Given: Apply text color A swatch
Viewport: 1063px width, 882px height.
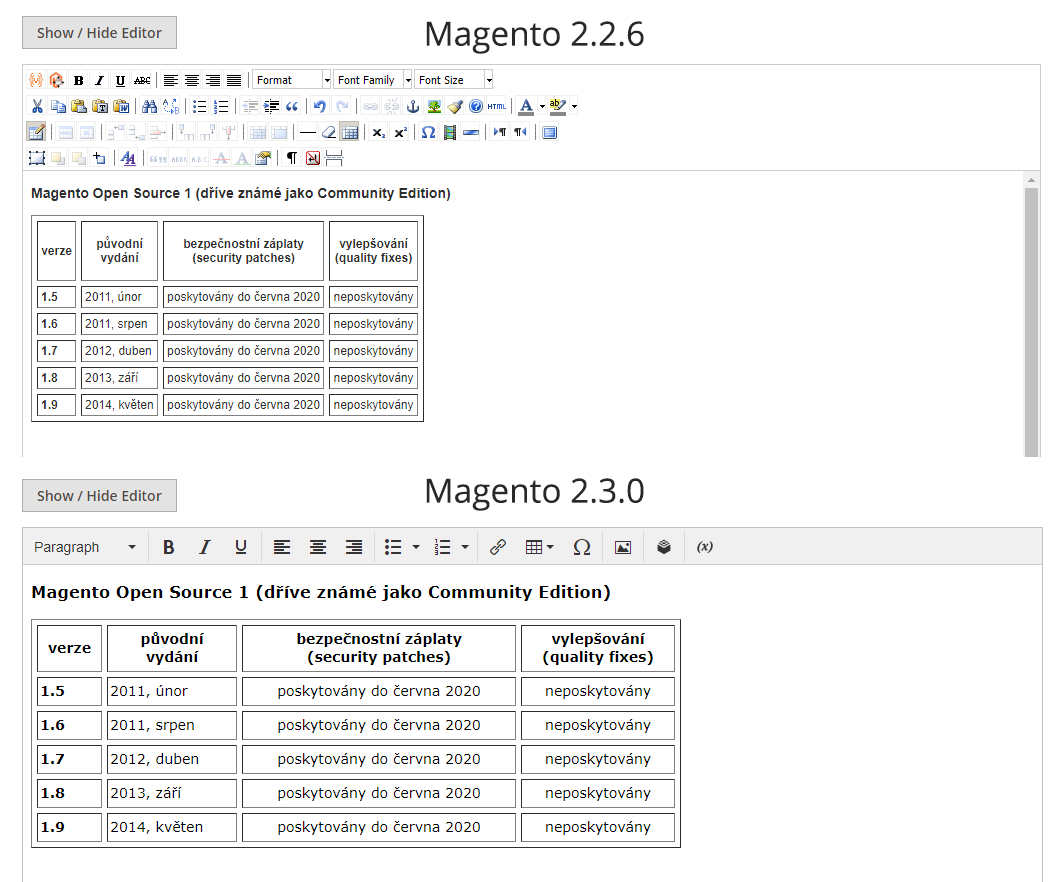Looking at the screenshot, I should pyautogui.click(x=525, y=106).
